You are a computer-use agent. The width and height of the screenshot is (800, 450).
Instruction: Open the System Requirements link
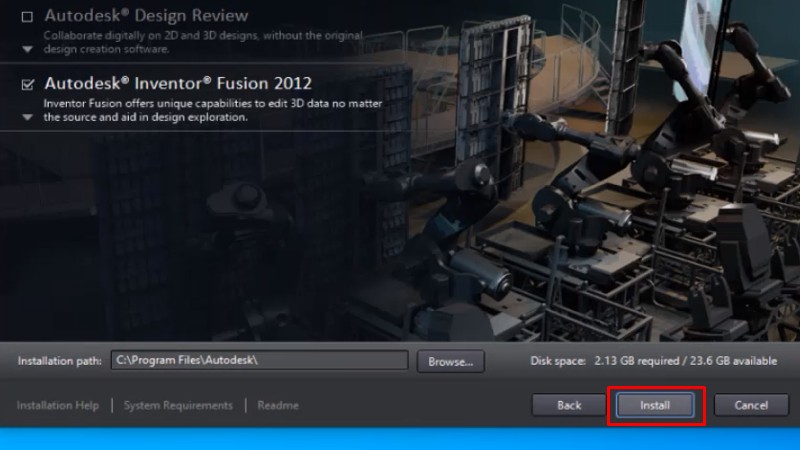(178, 405)
